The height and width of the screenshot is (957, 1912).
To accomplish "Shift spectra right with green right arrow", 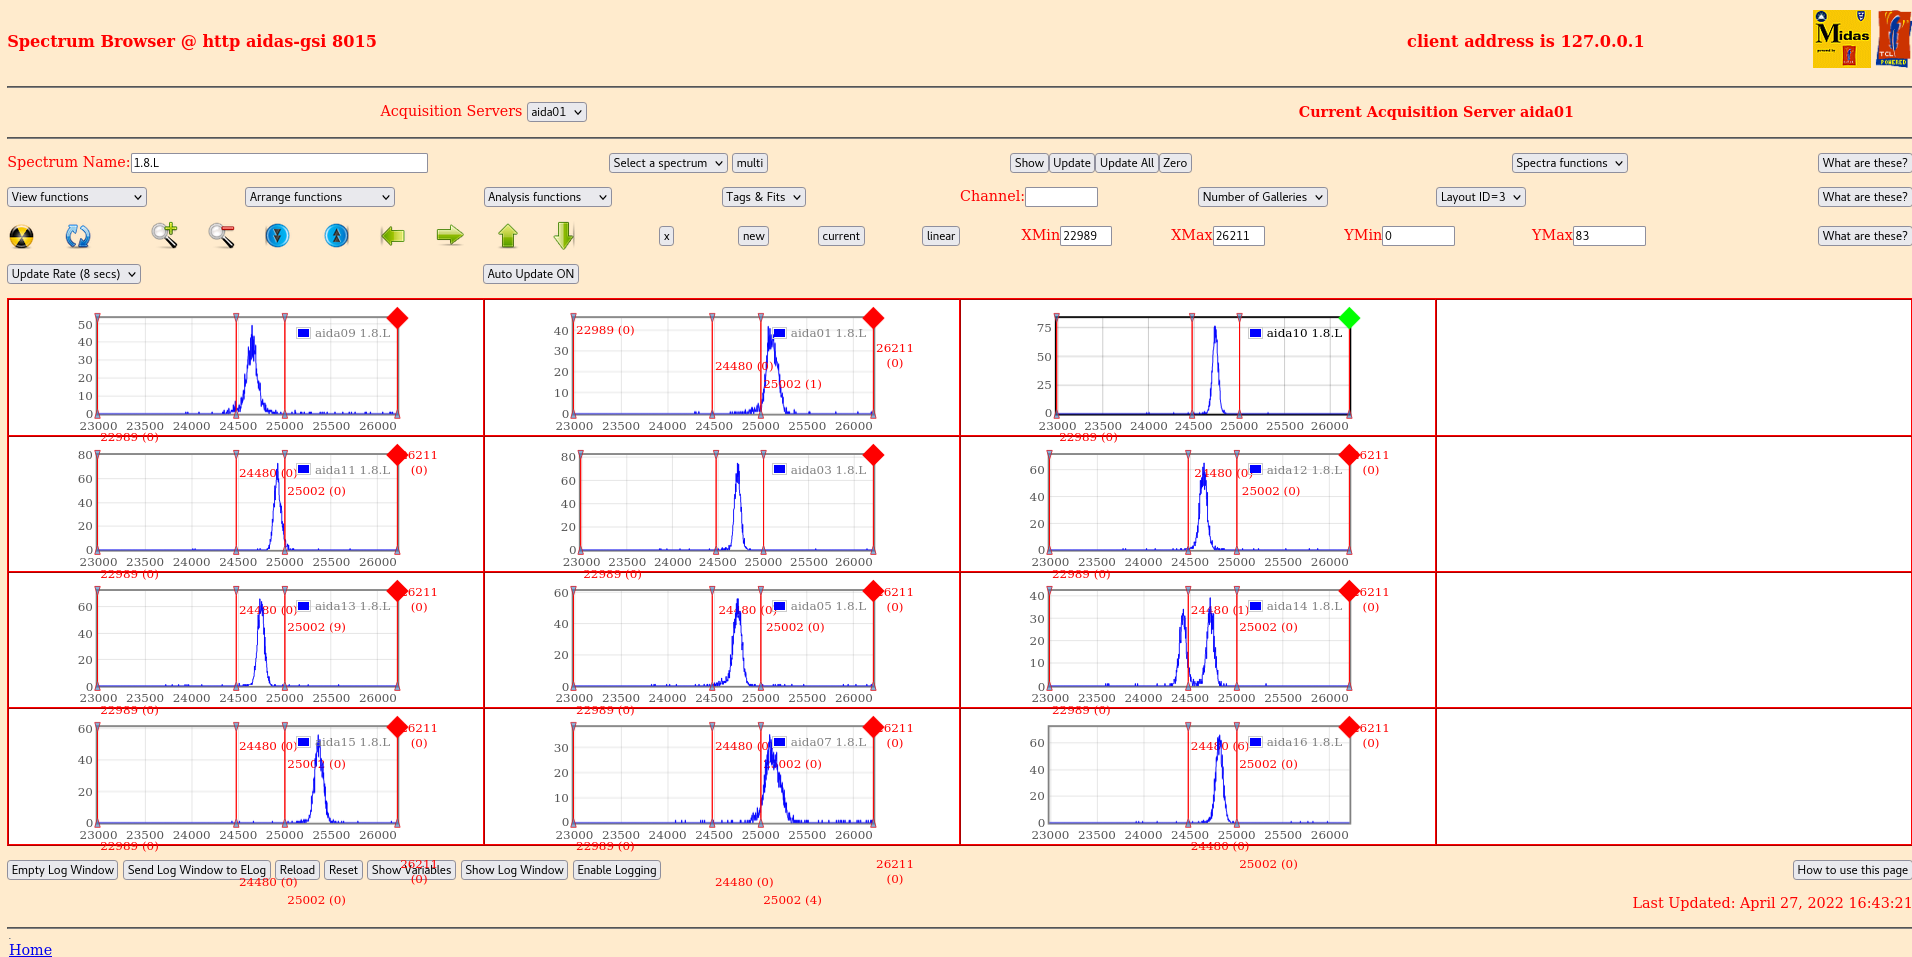I will (450, 236).
